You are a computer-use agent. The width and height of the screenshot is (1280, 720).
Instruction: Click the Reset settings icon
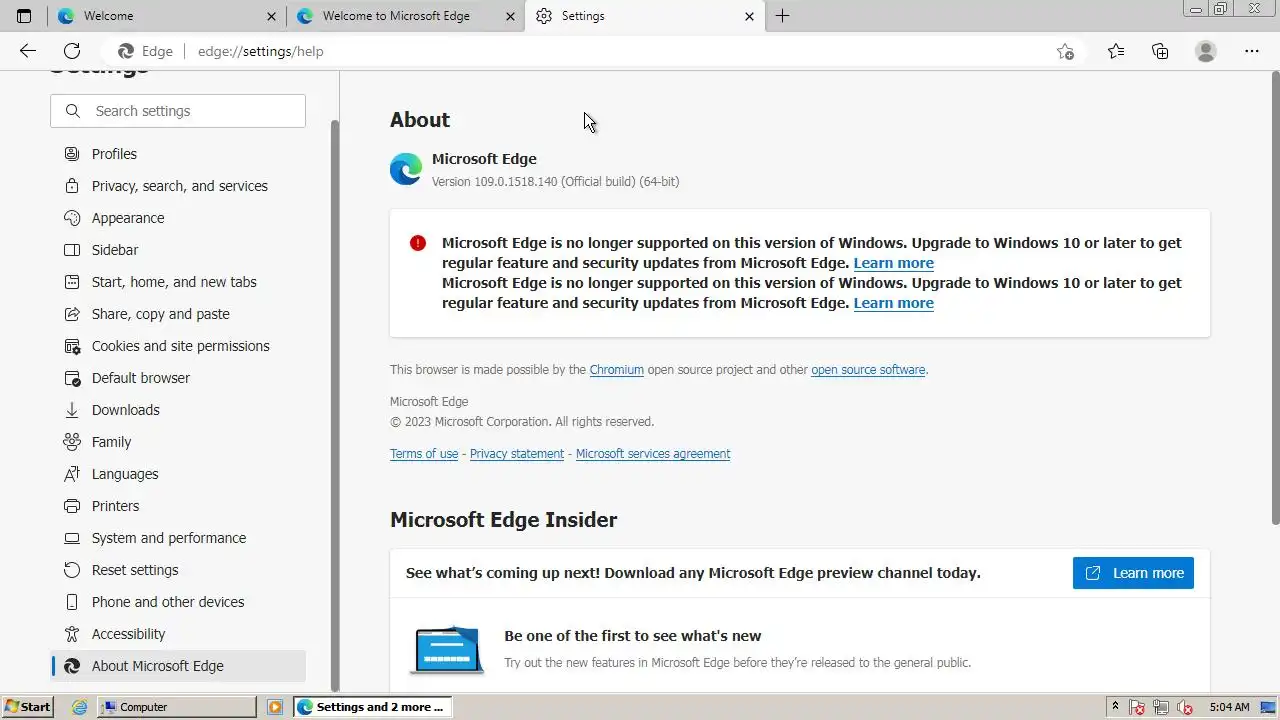point(72,570)
